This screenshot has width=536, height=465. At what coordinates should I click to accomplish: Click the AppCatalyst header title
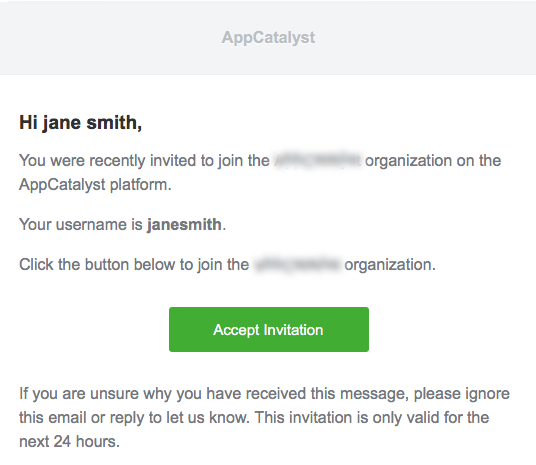pos(268,37)
